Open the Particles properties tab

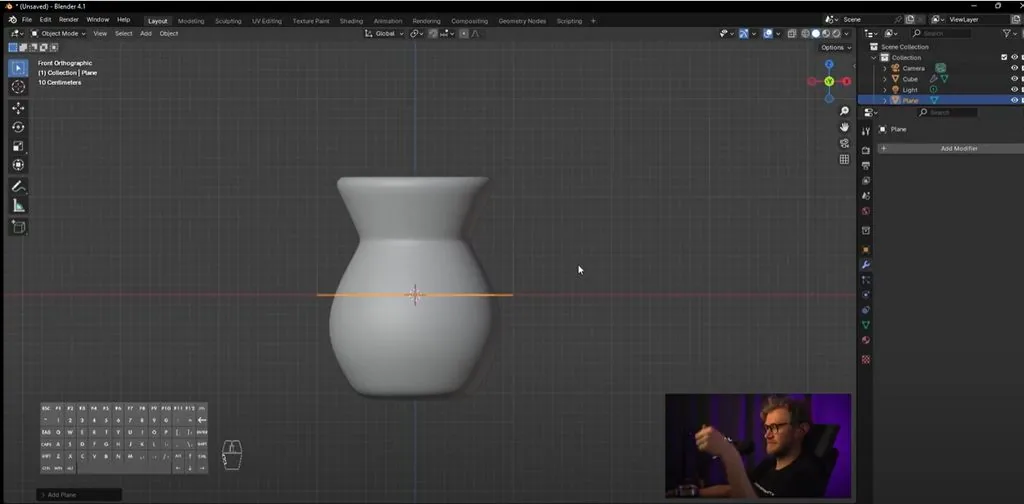pos(866,279)
